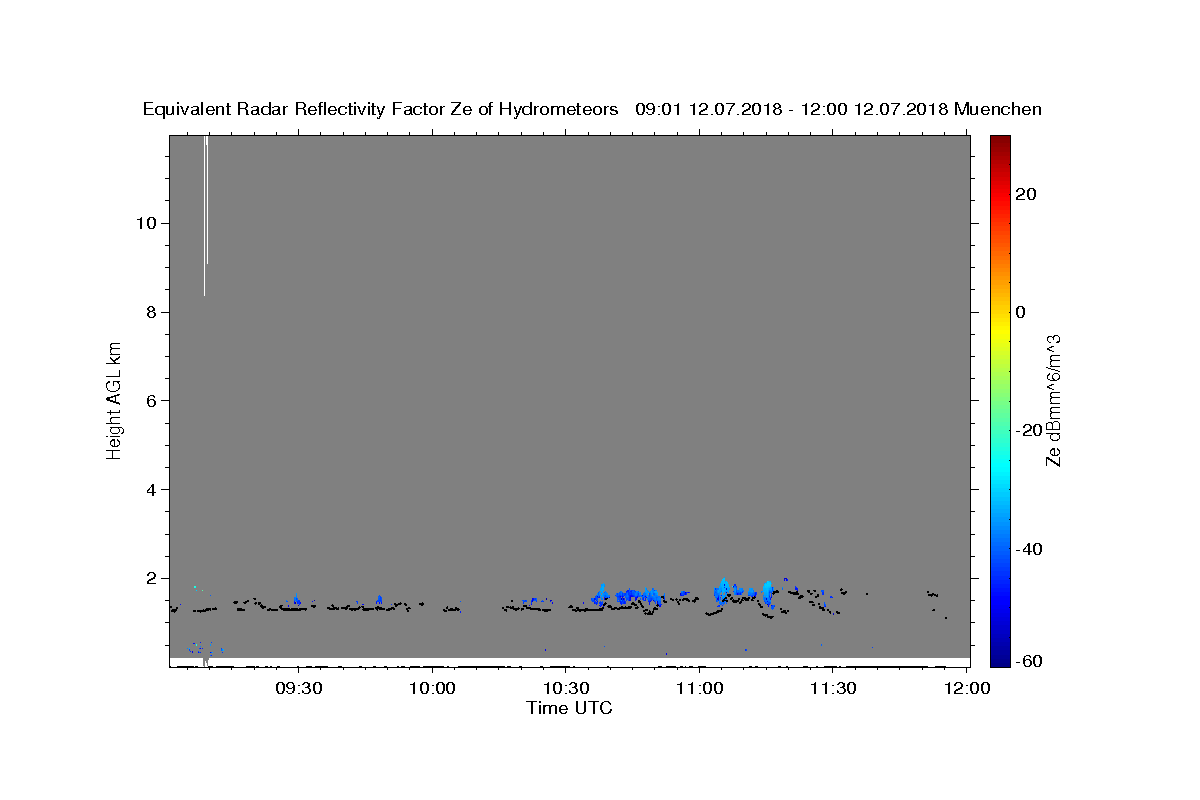Click the white vertical line near the plot's top-left
The width and height of the screenshot is (1200, 800).
click(x=205, y=215)
